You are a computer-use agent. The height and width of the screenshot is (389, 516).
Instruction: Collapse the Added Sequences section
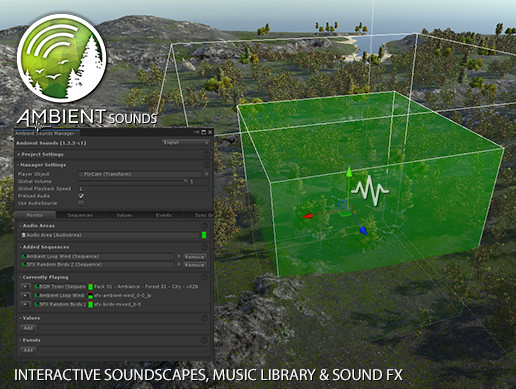click(x=44, y=247)
